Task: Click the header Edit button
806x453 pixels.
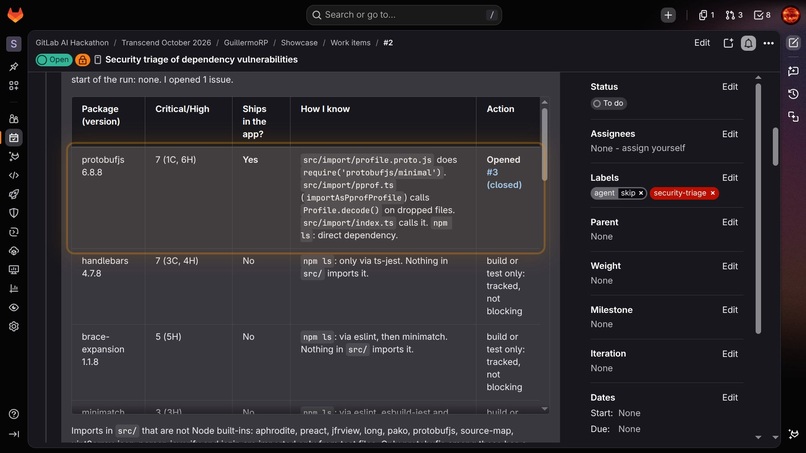Action: tap(702, 43)
